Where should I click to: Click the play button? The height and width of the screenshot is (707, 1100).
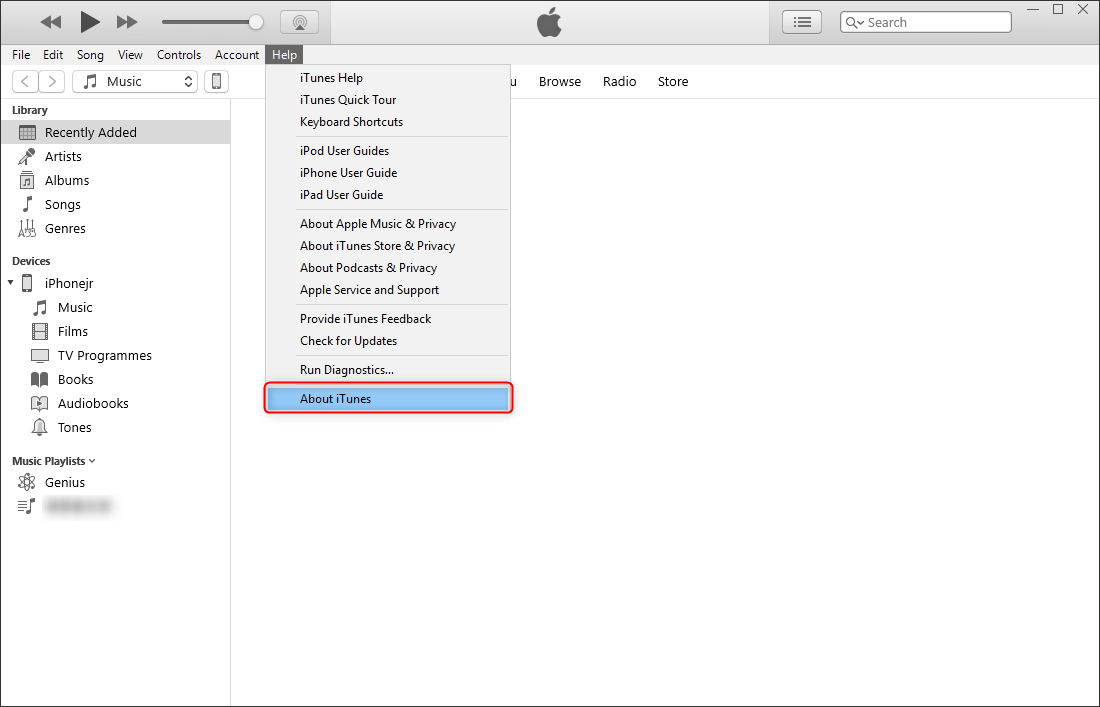point(89,22)
